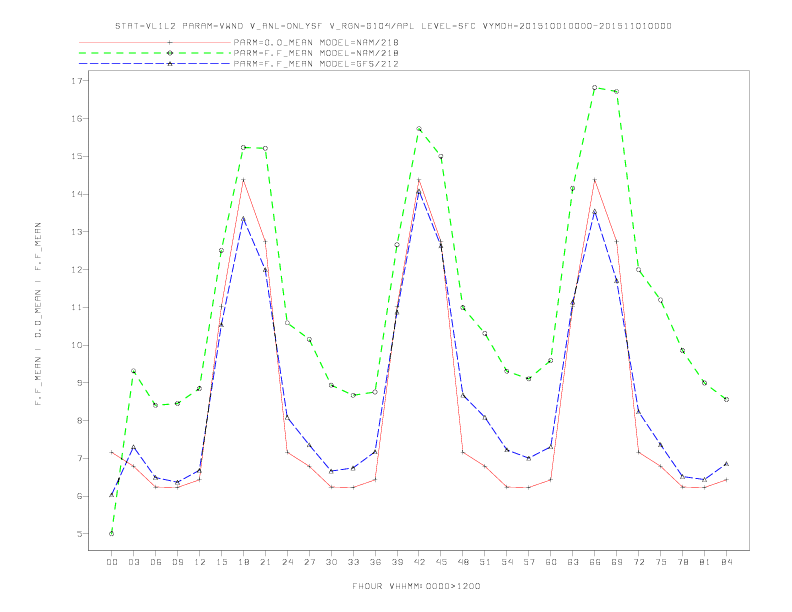Click x-axis tick label 60

(x=551, y=562)
